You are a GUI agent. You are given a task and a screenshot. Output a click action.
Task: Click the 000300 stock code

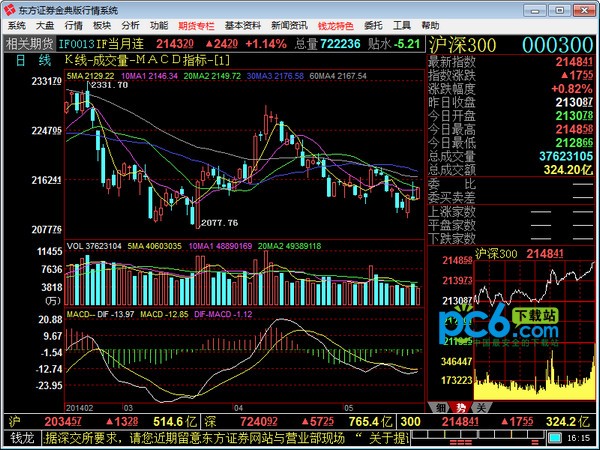click(x=558, y=45)
